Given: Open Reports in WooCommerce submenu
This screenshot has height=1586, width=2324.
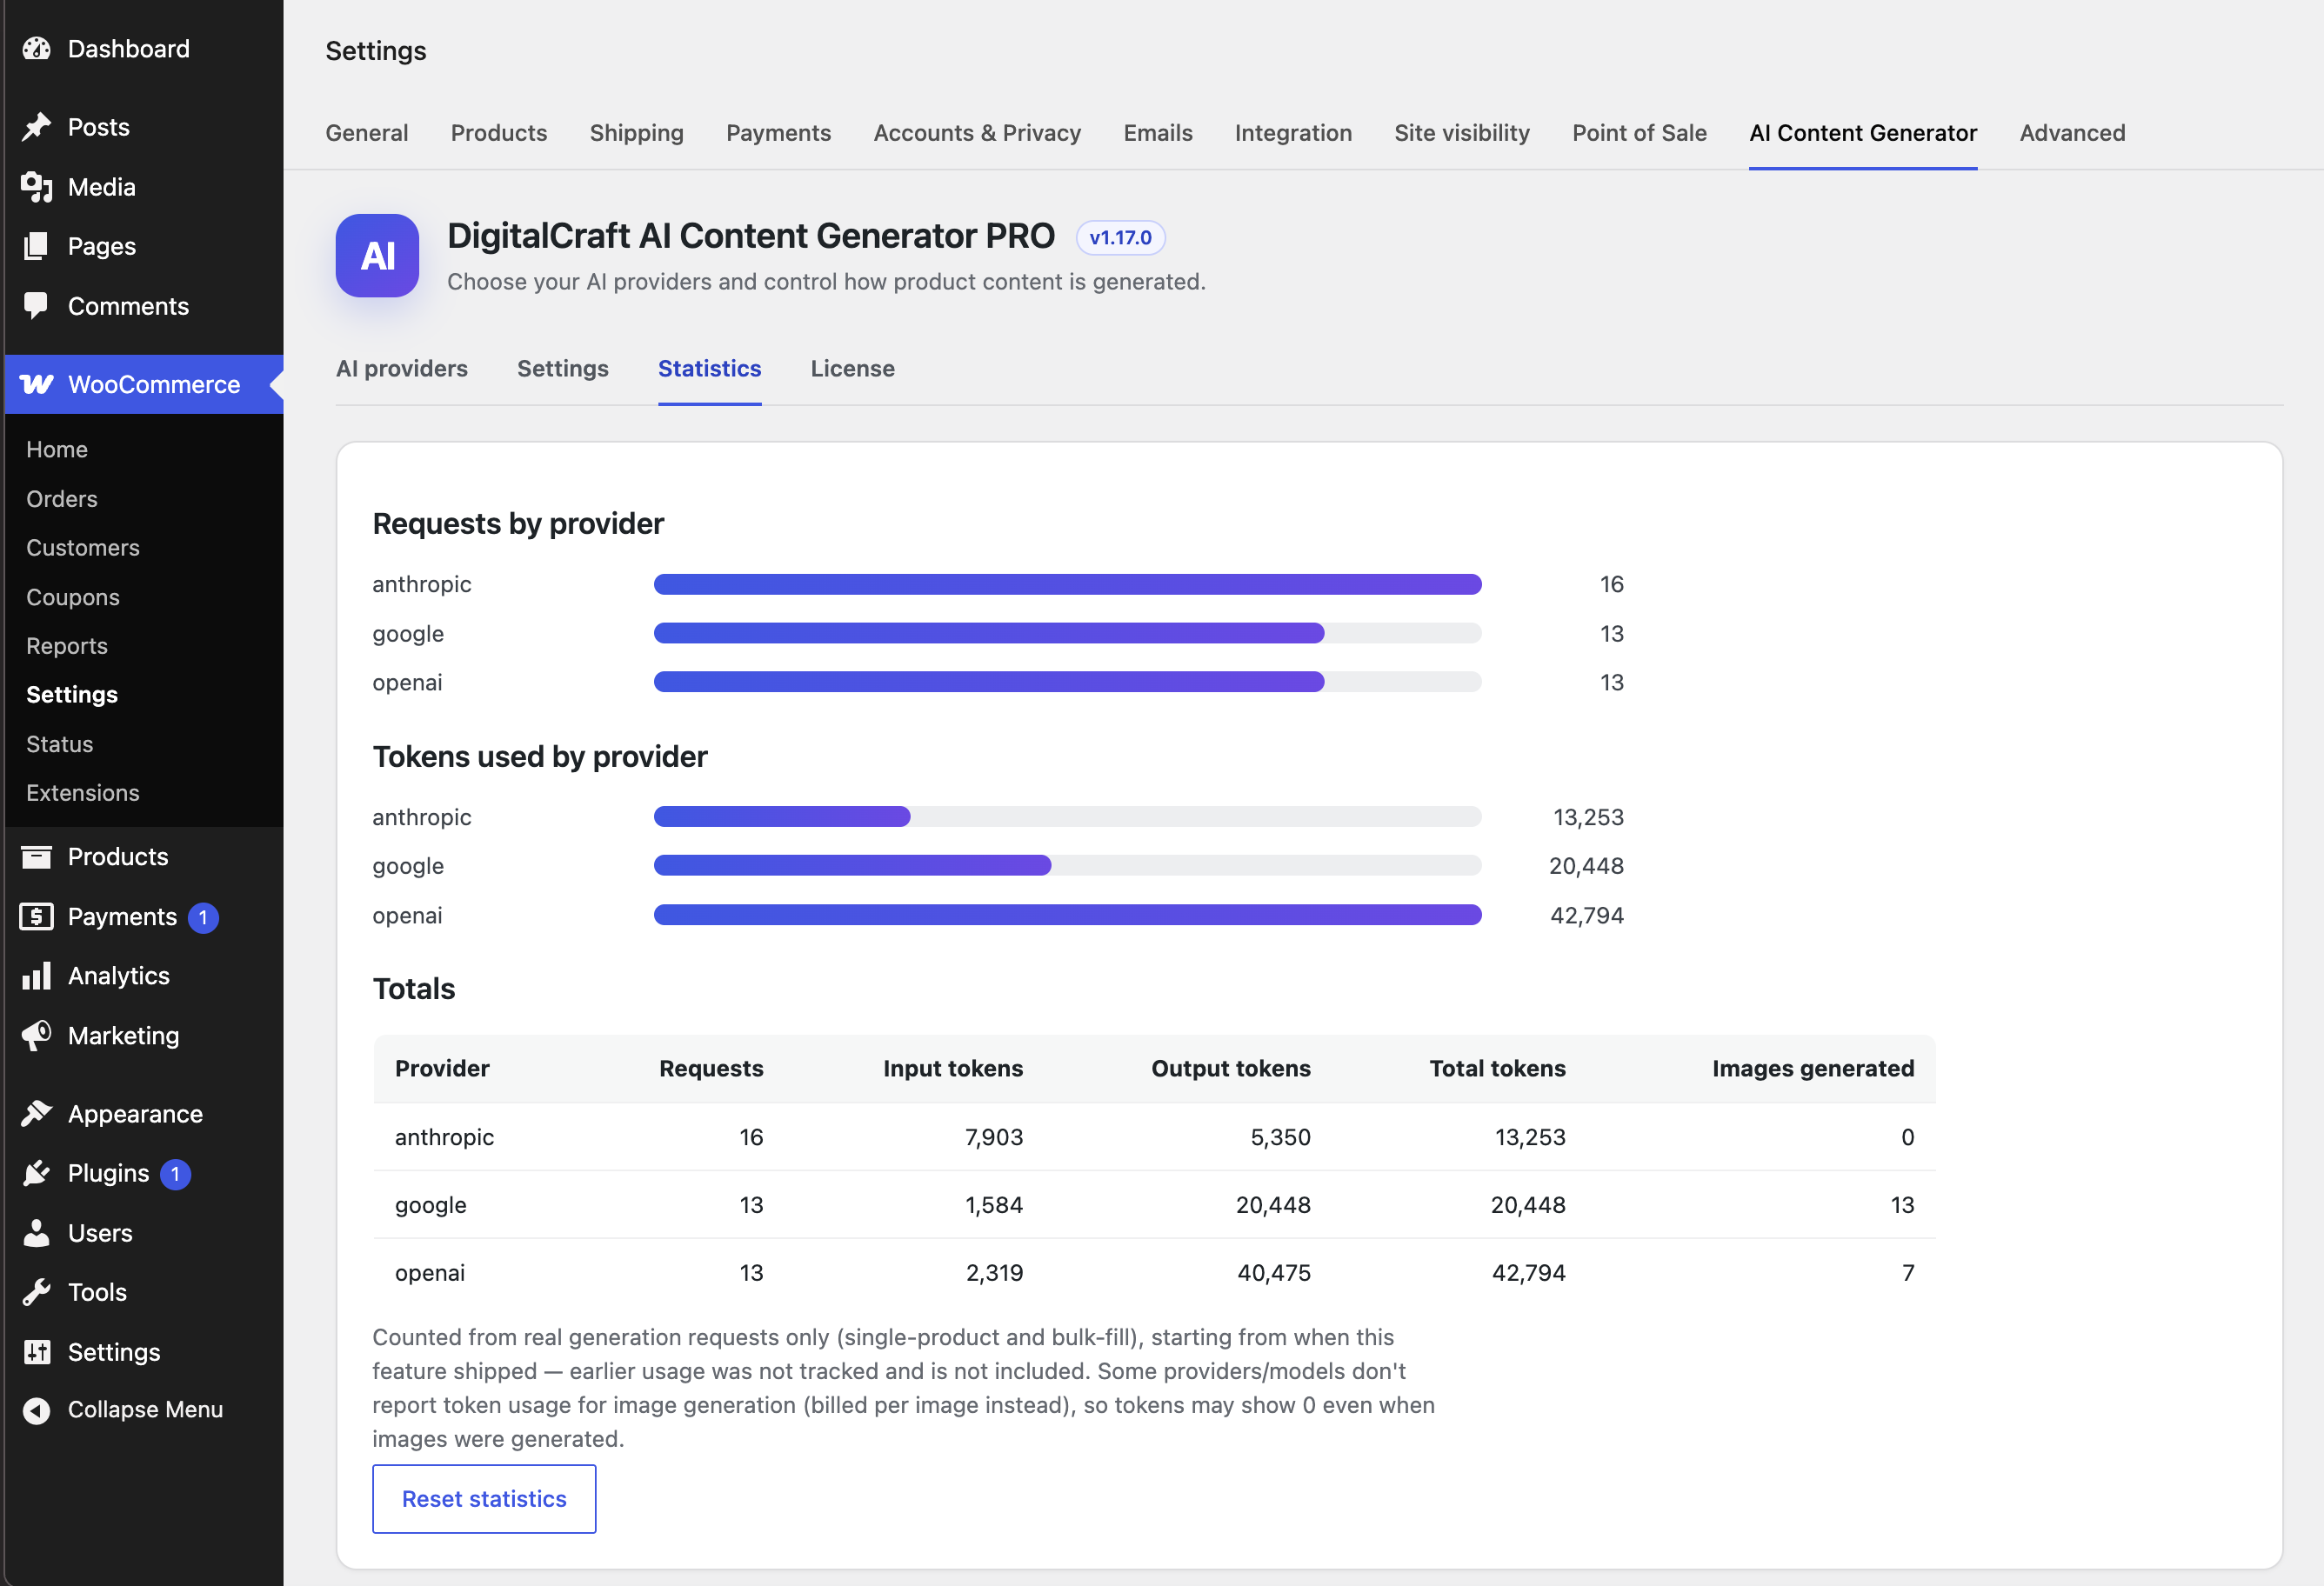Looking at the screenshot, I should pos(67,646).
